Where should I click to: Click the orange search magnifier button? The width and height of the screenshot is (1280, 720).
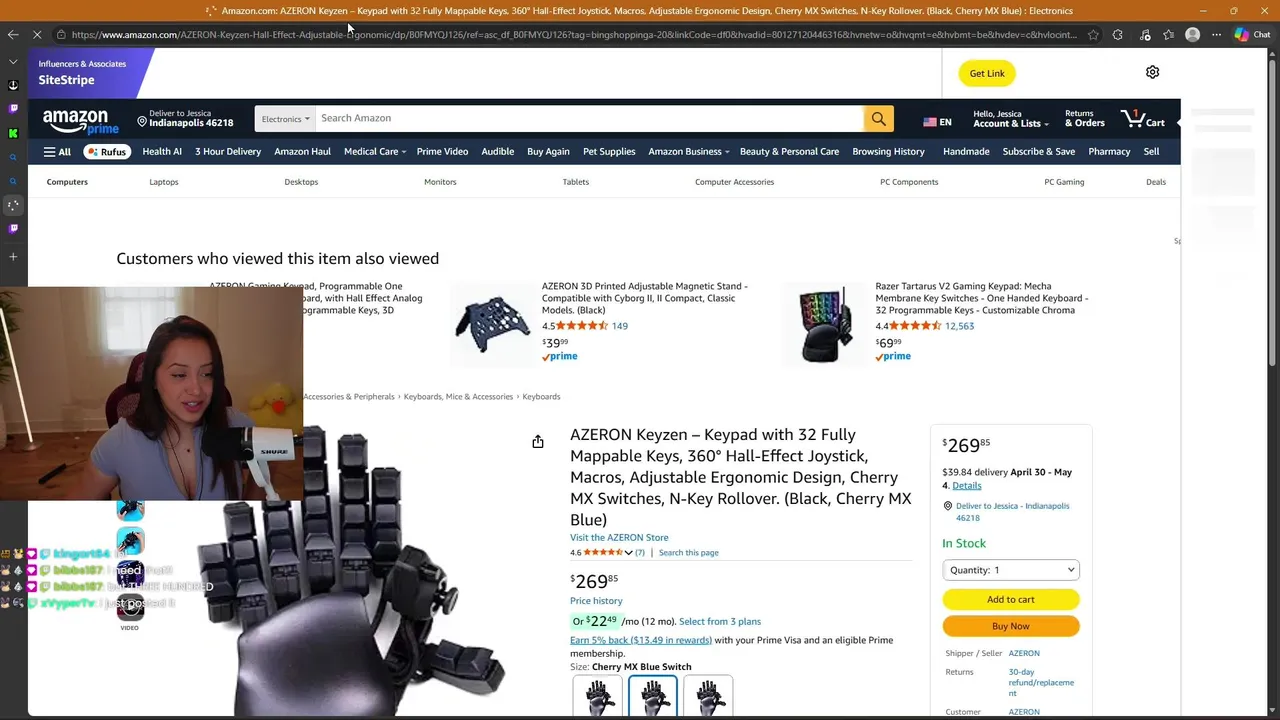[x=878, y=118]
